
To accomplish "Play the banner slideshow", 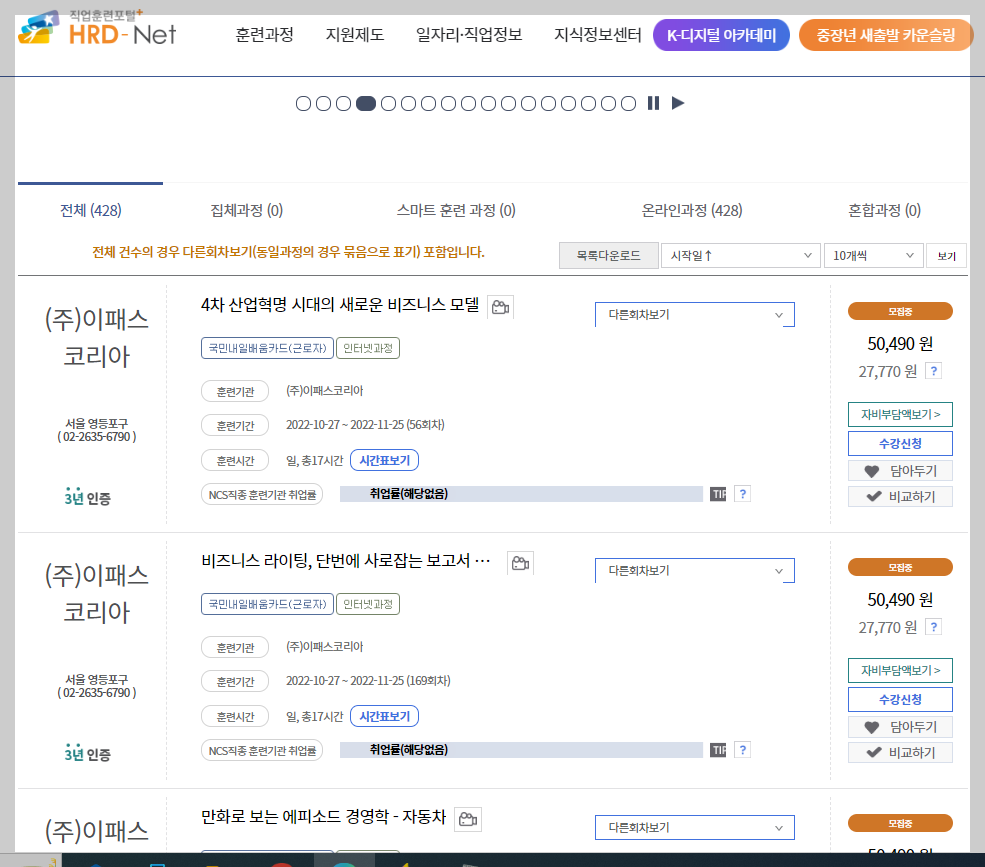I will pyautogui.click(x=678, y=103).
